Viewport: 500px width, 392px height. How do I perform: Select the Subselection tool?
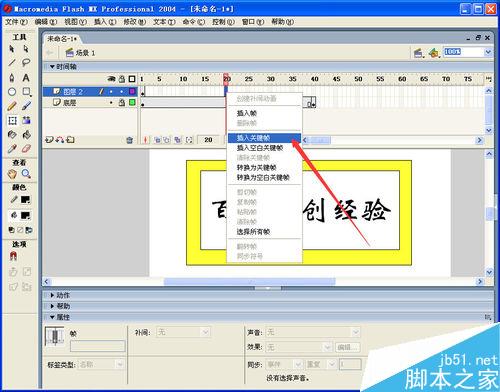26,49
